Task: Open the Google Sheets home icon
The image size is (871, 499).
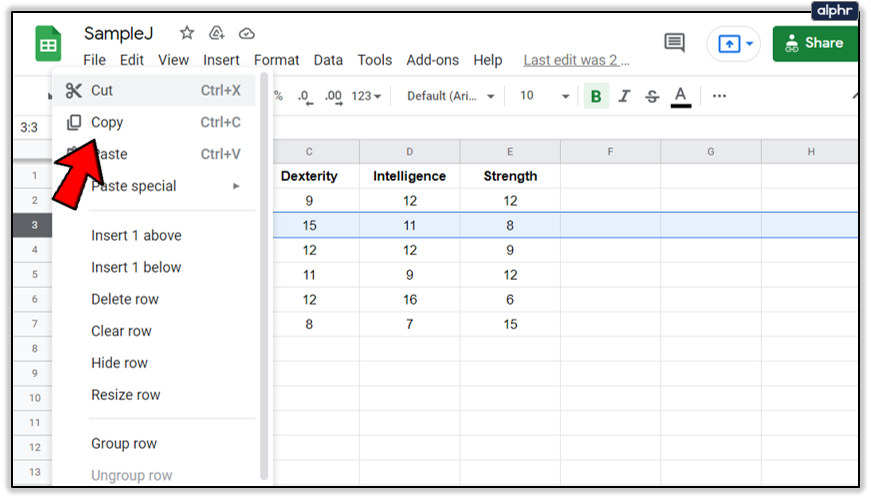Action: tap(48, 43)
